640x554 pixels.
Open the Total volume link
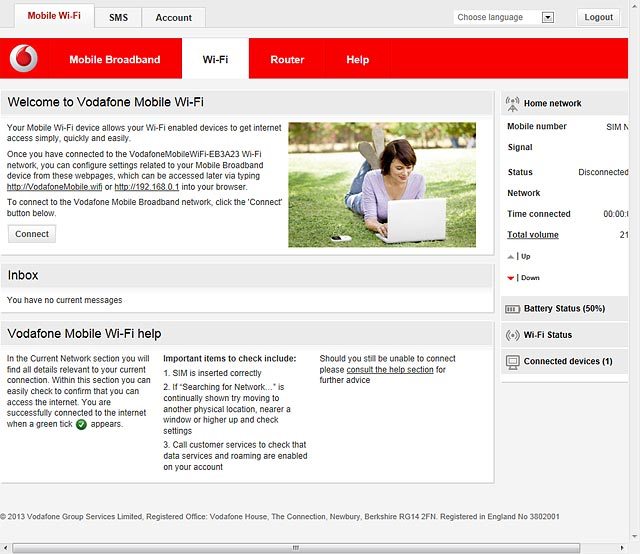[x=533, y=235]
